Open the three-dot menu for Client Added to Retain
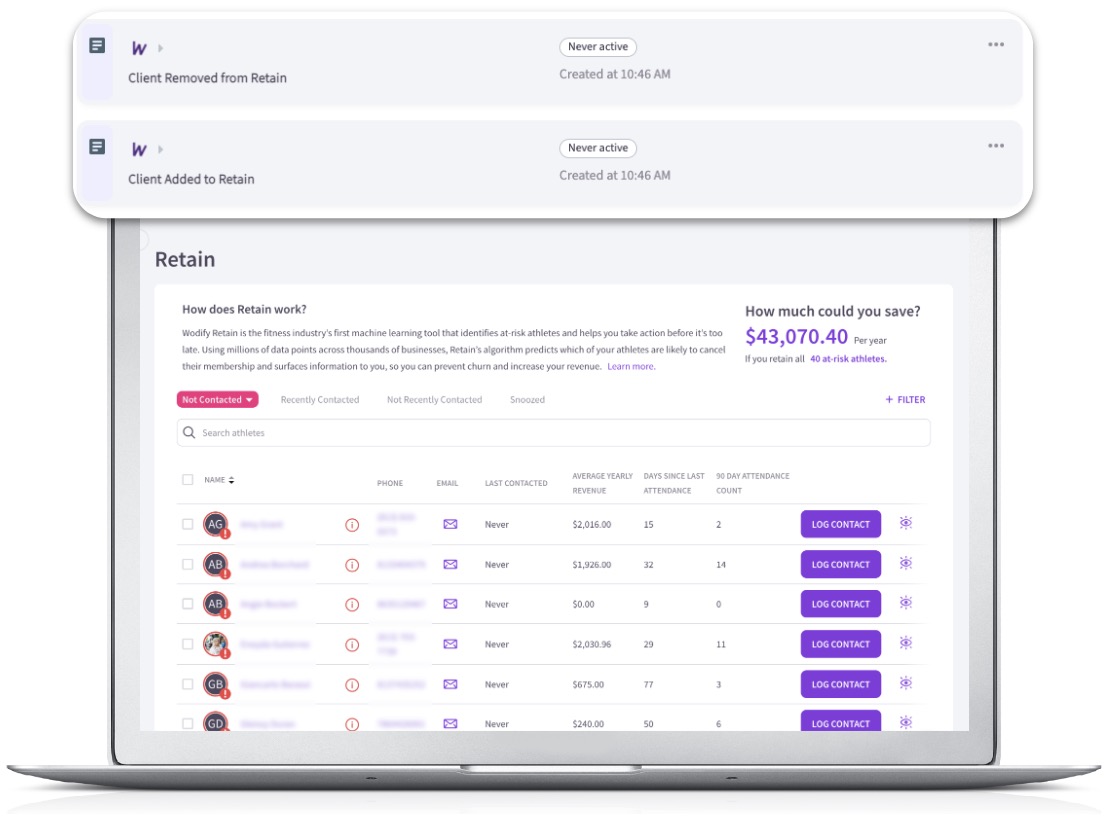The width and height of the screenshot is (1112, 824). pyautogui.click(x=996, y=146)
